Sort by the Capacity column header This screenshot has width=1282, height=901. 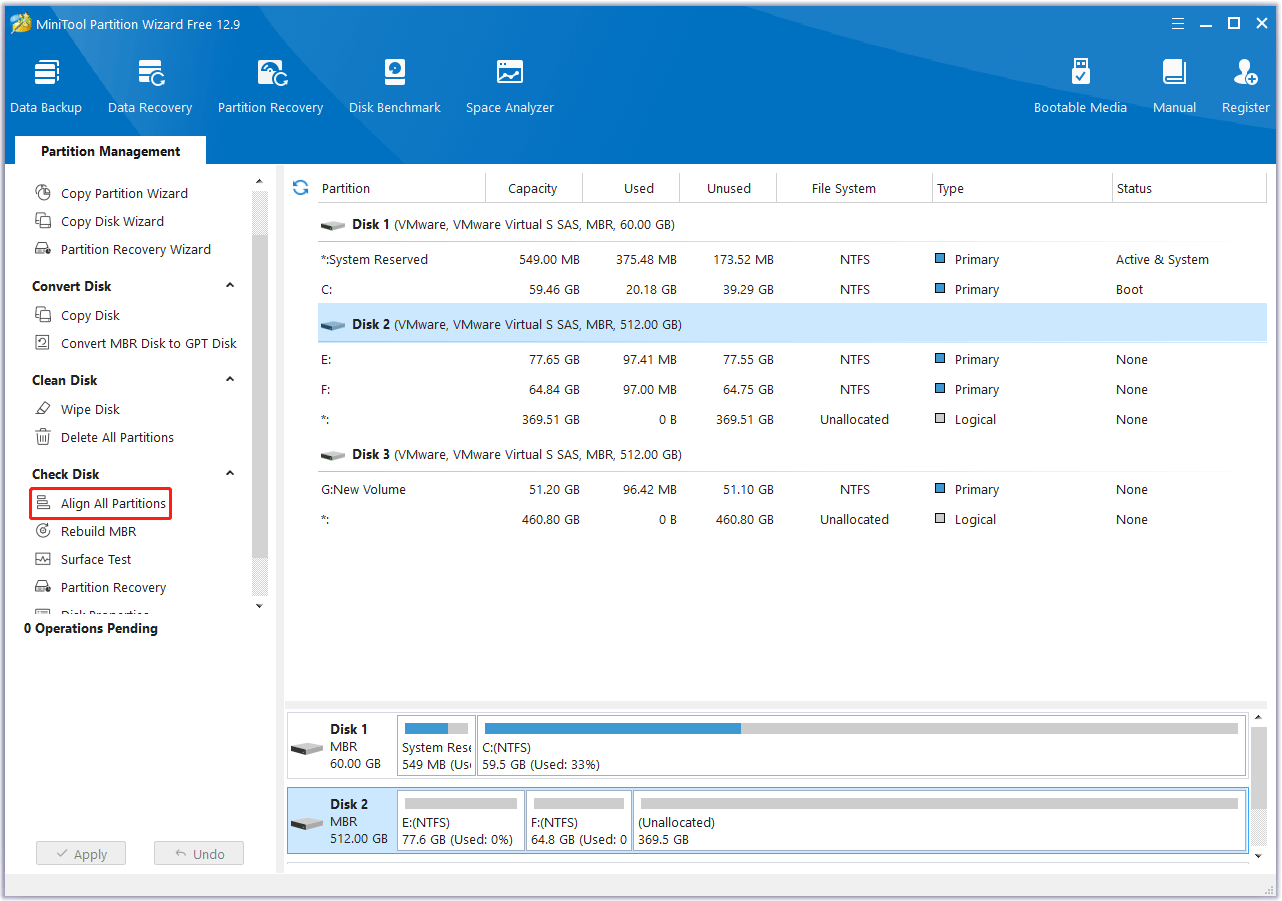pyautogui.click(x=533, y=188)
